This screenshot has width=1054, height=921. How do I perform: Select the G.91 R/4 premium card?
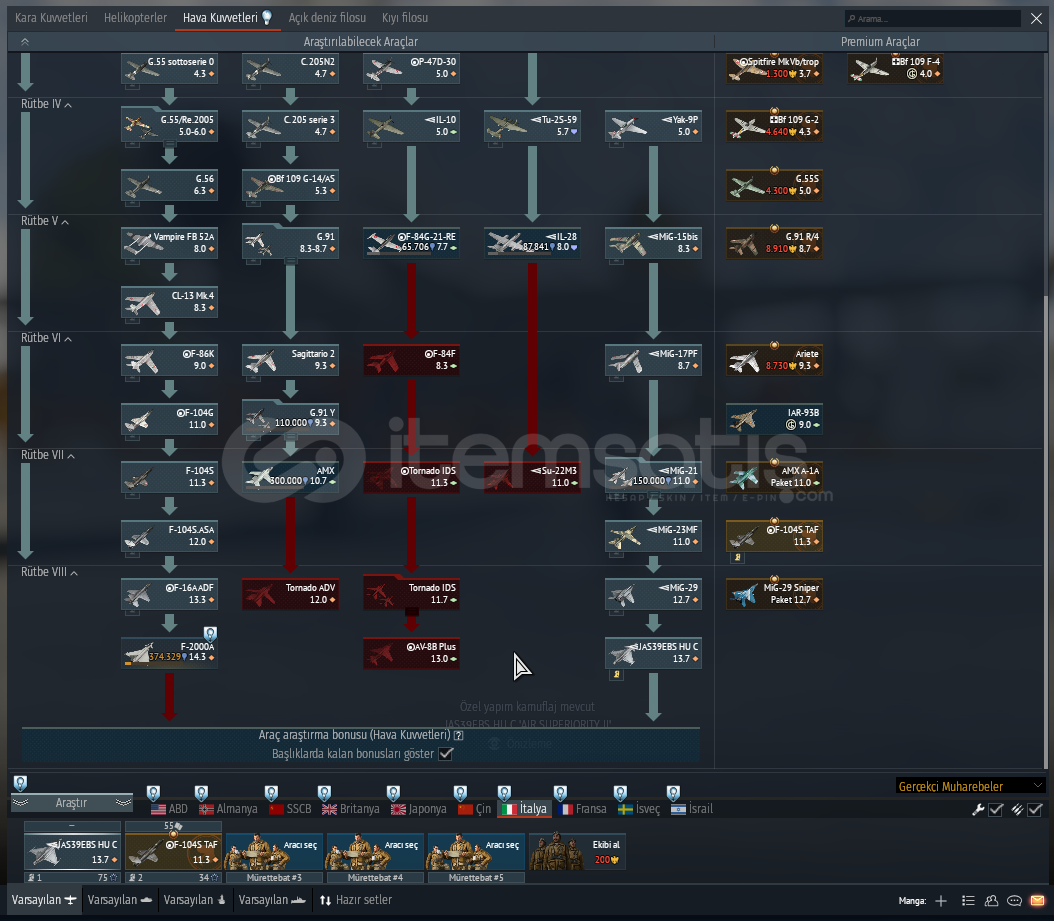tap(774, 243)
